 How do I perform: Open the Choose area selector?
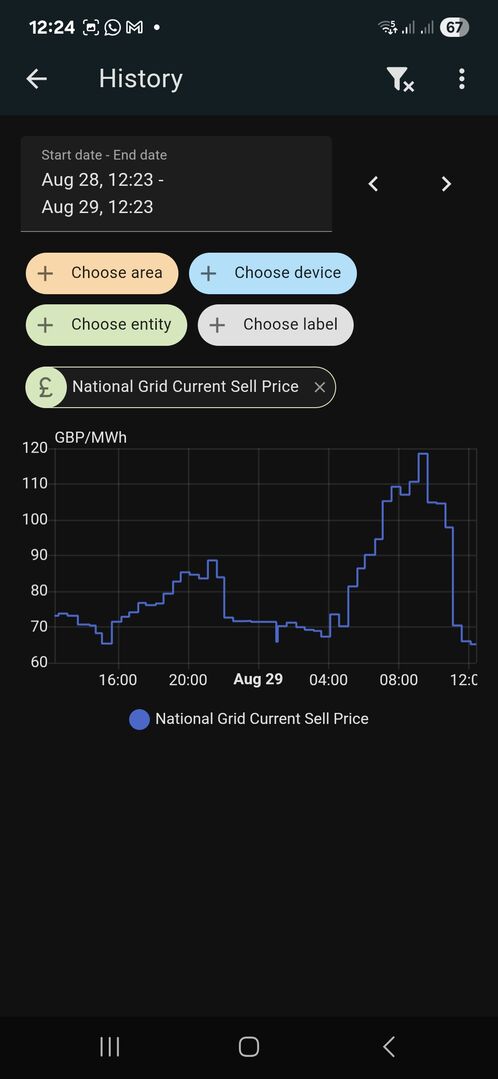pyautogui.click(x=102, y=273)
